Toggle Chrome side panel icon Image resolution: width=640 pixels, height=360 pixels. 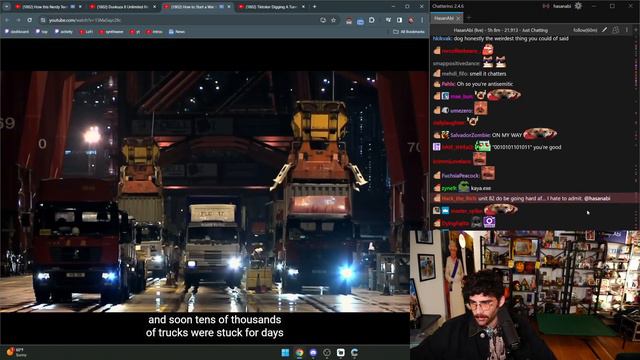399,20
